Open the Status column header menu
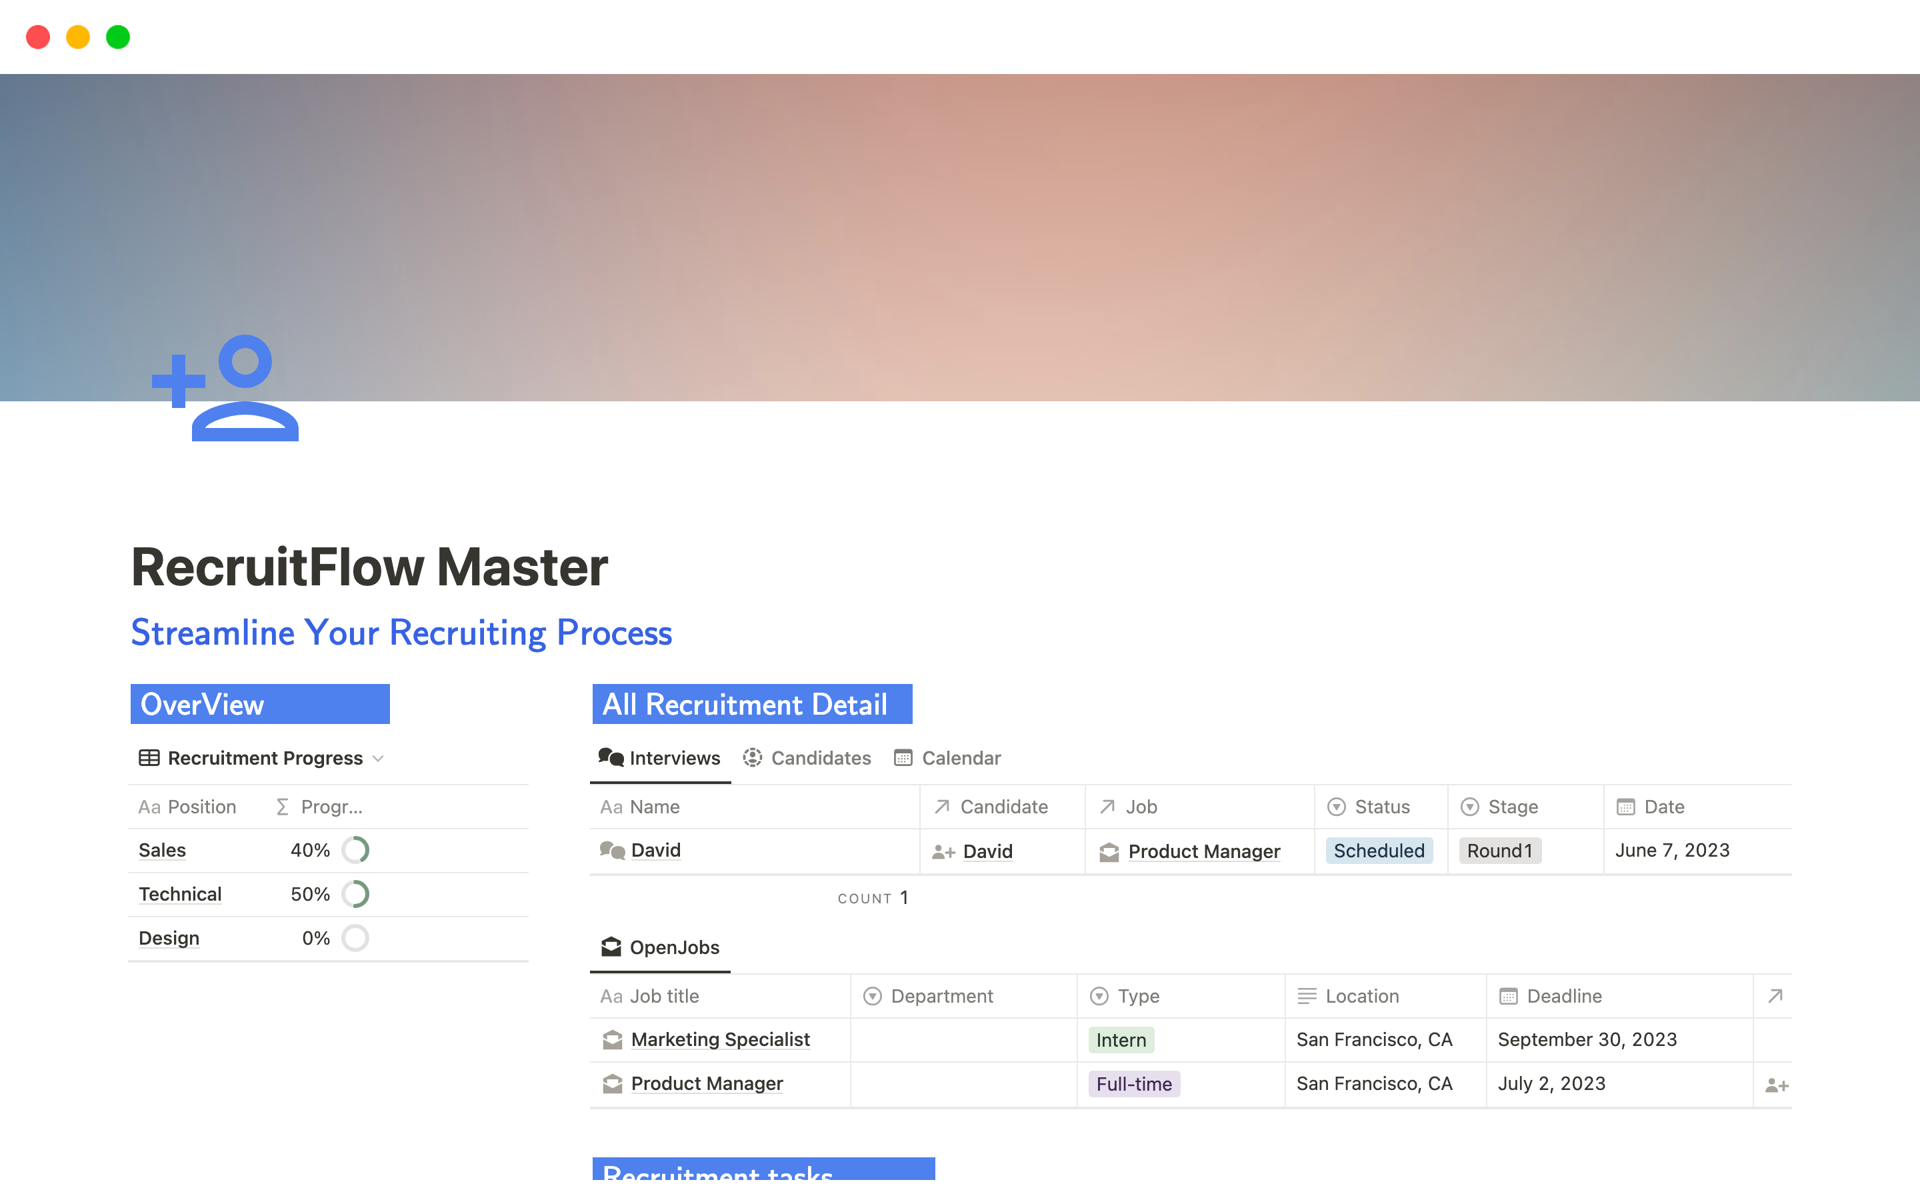1920x1200 pixels. click(x=1380, y=807)
